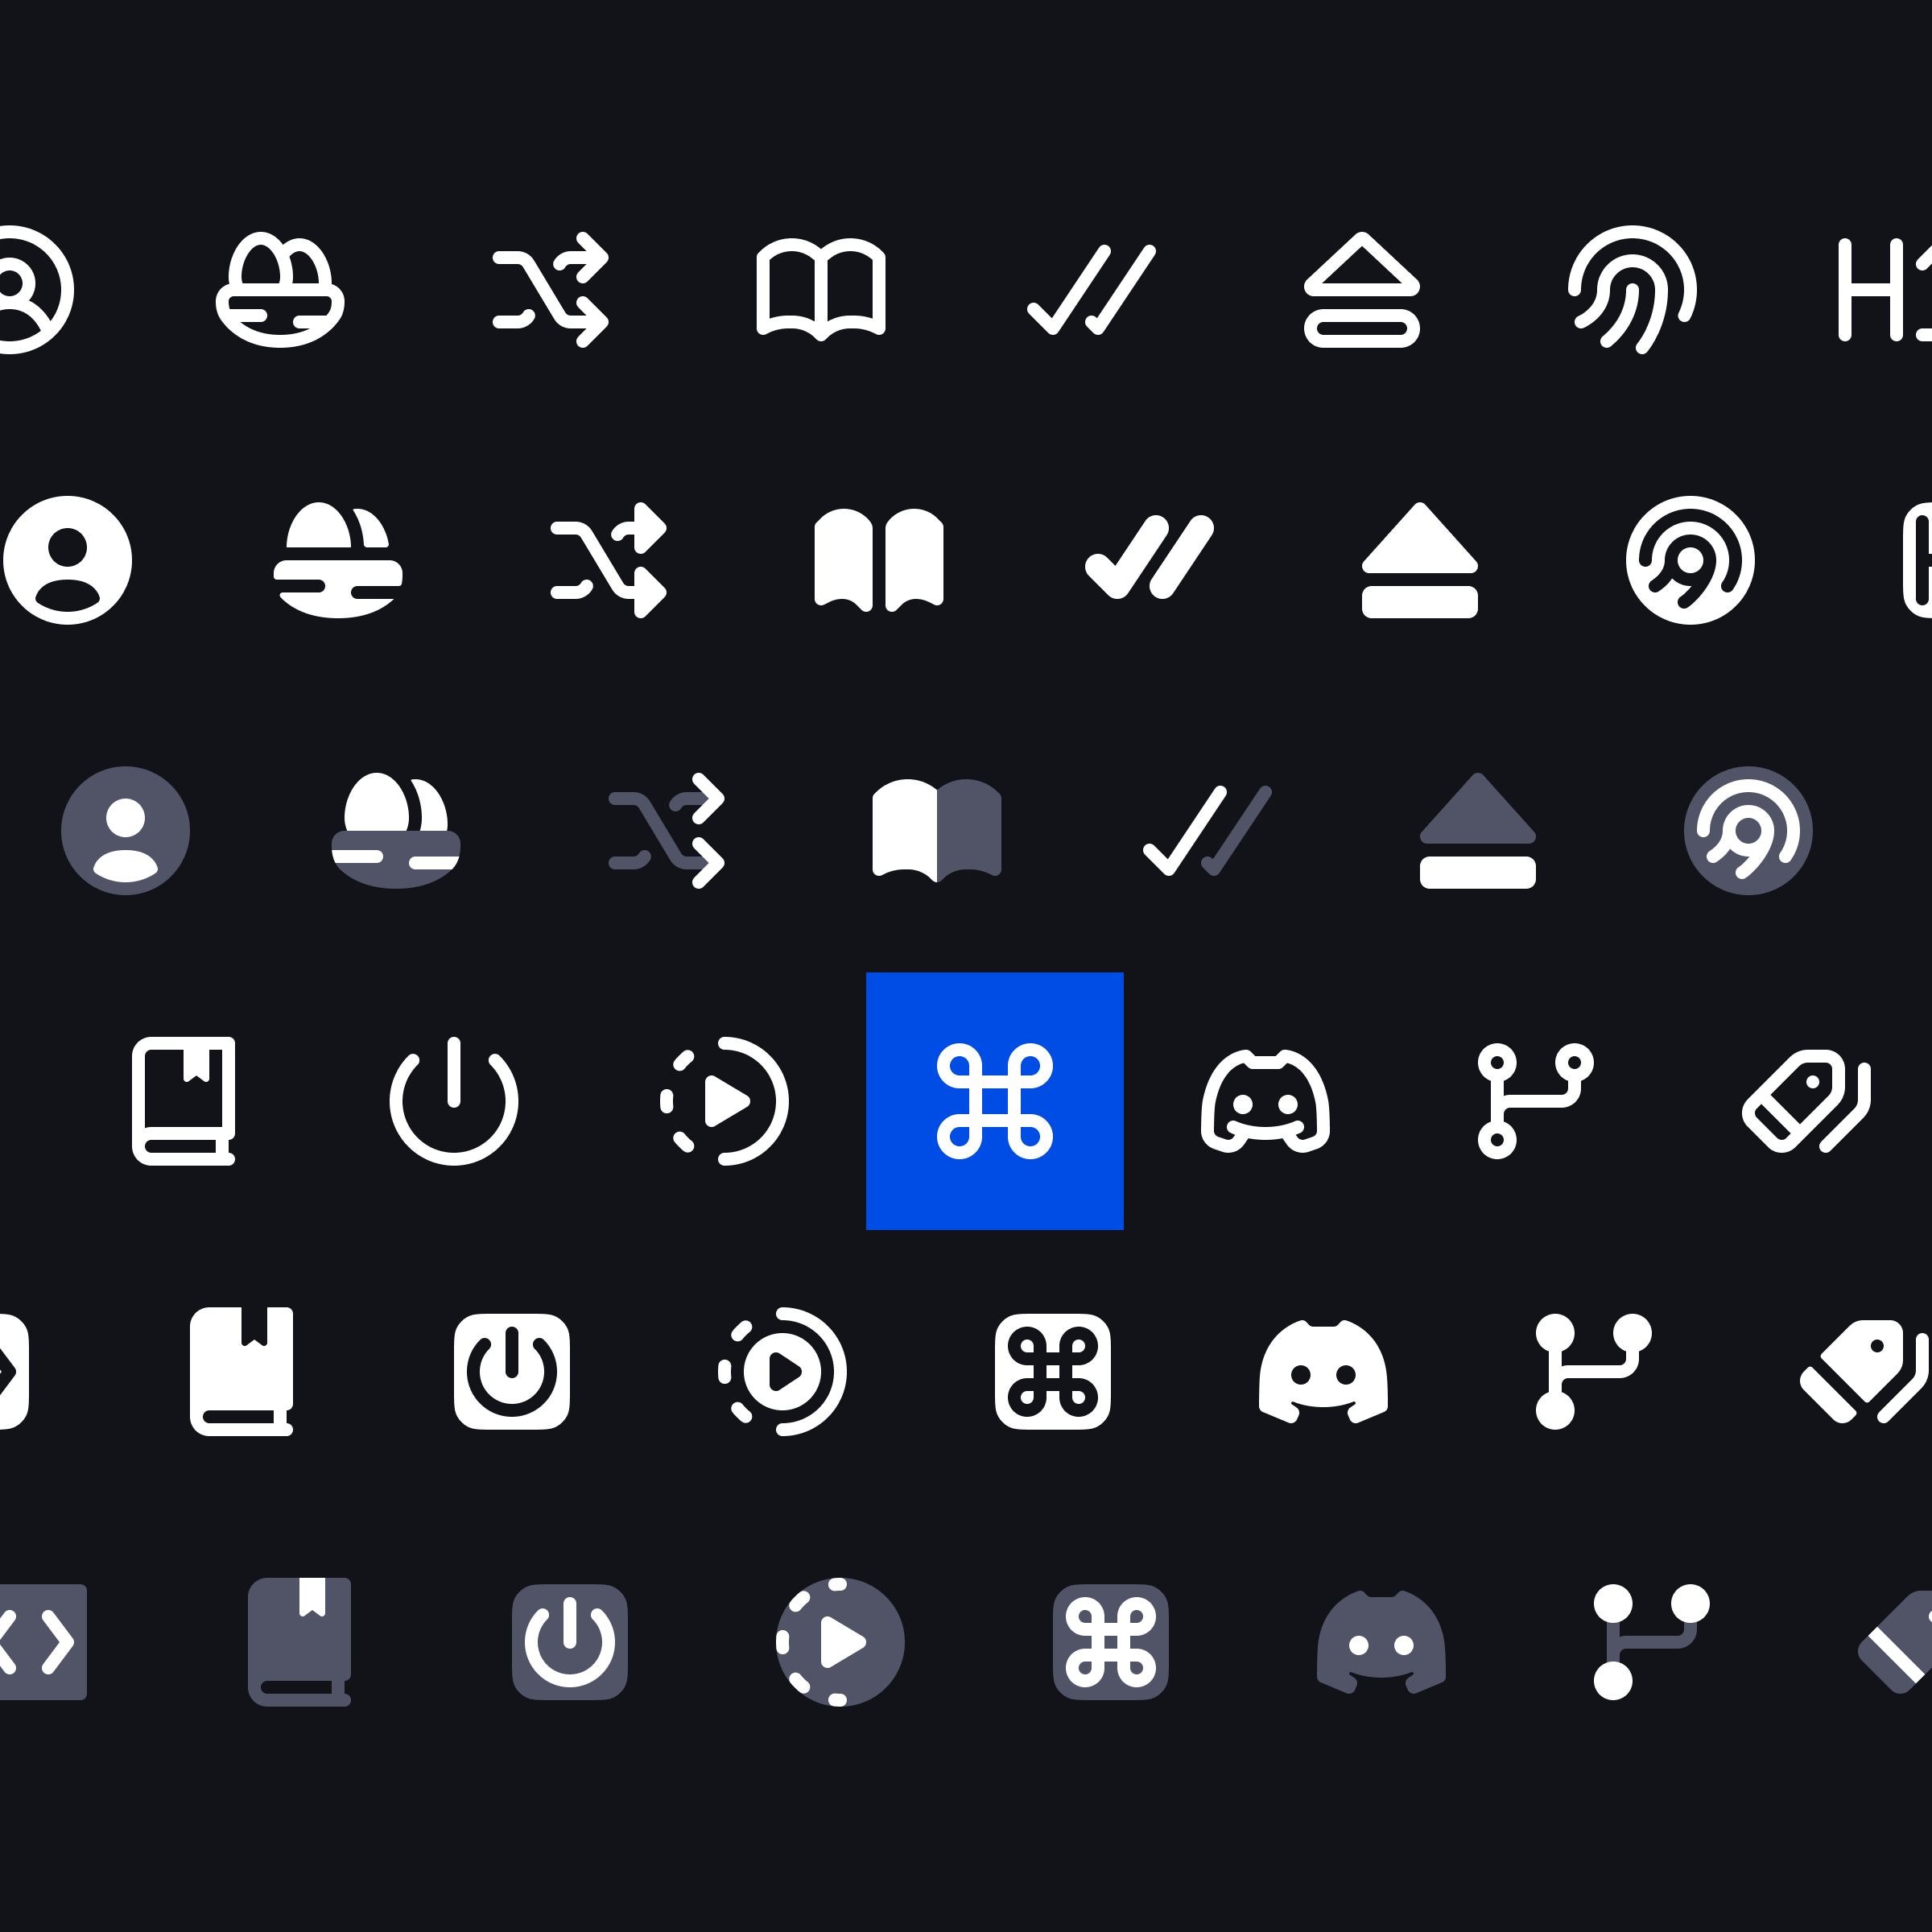
Task: Select the outlined fingerprint icon
Action: click(1632, 290)
